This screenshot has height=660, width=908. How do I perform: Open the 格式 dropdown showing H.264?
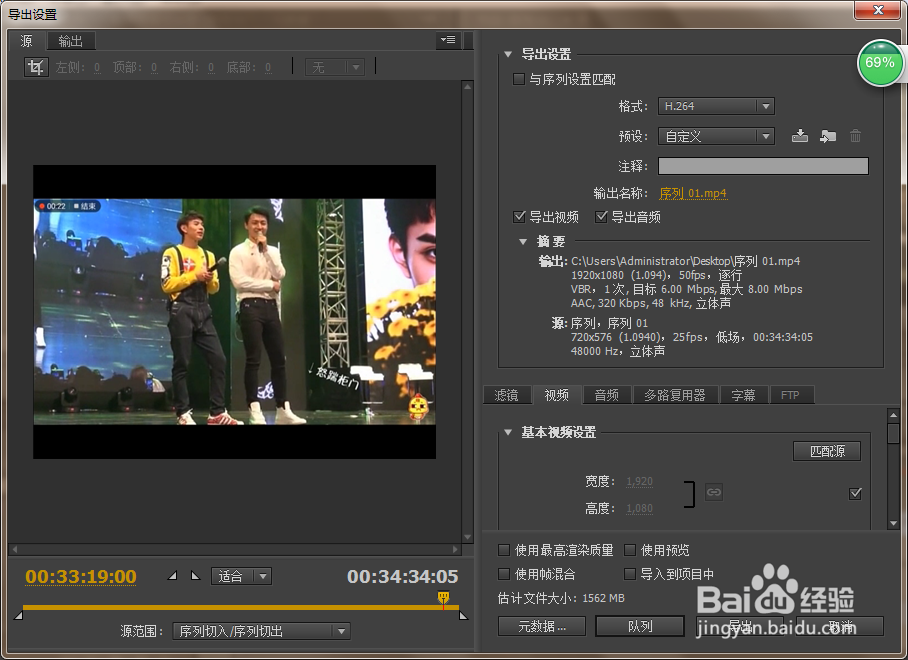pos(716,106)
